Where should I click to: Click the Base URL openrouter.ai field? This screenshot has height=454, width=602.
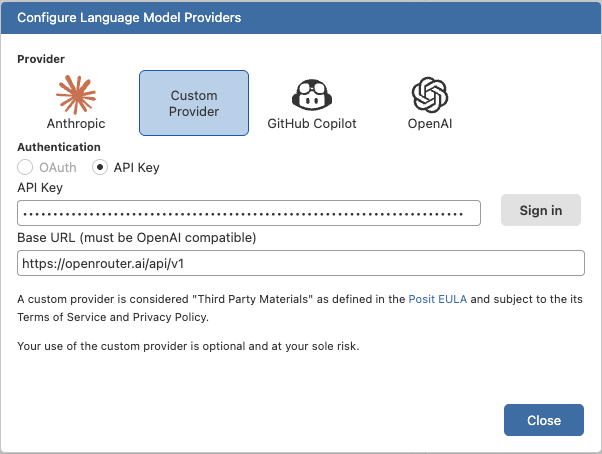click(x=300, y=262)
